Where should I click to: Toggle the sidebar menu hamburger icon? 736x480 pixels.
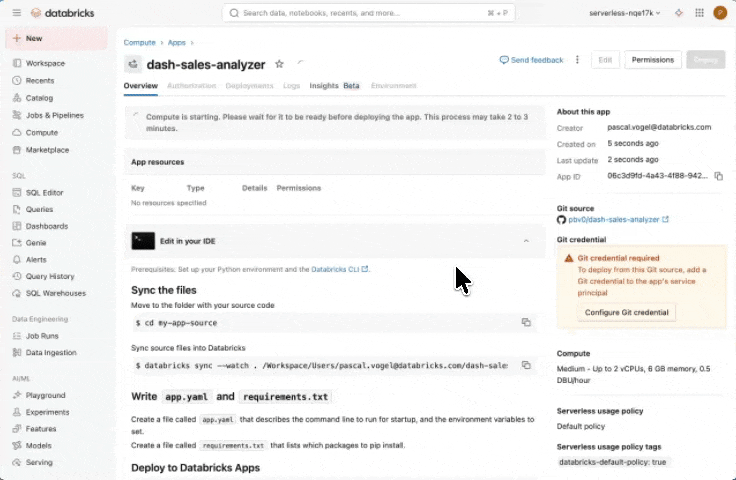tap(16, 13)
